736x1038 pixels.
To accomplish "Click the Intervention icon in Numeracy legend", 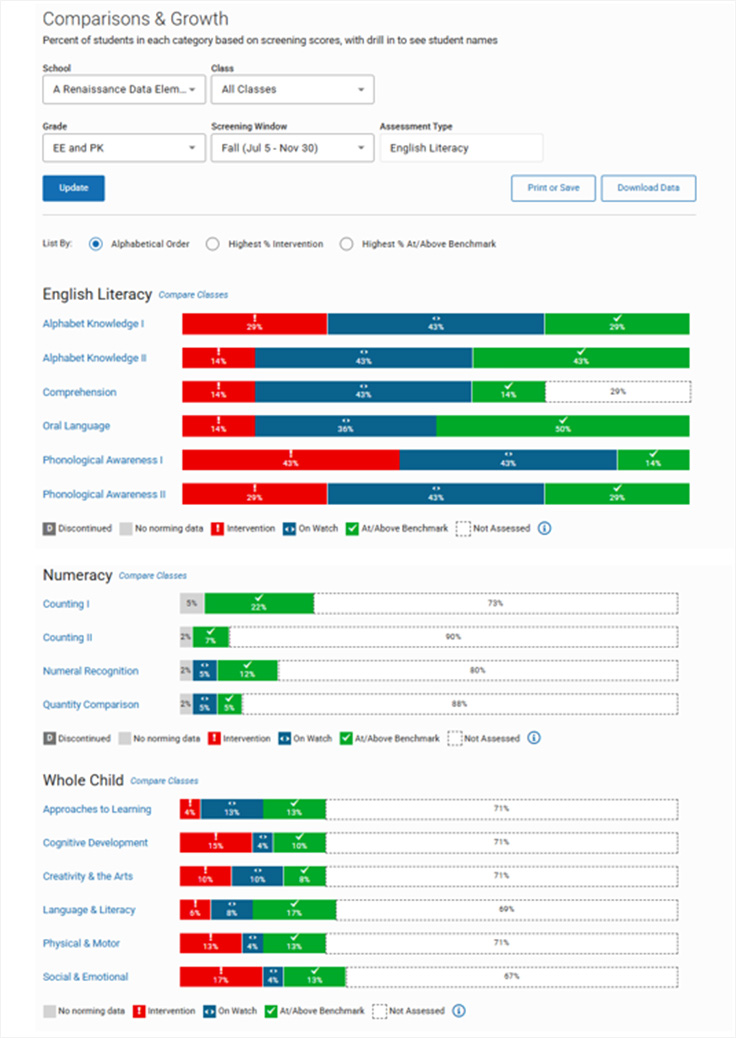I will click(214, 738).
